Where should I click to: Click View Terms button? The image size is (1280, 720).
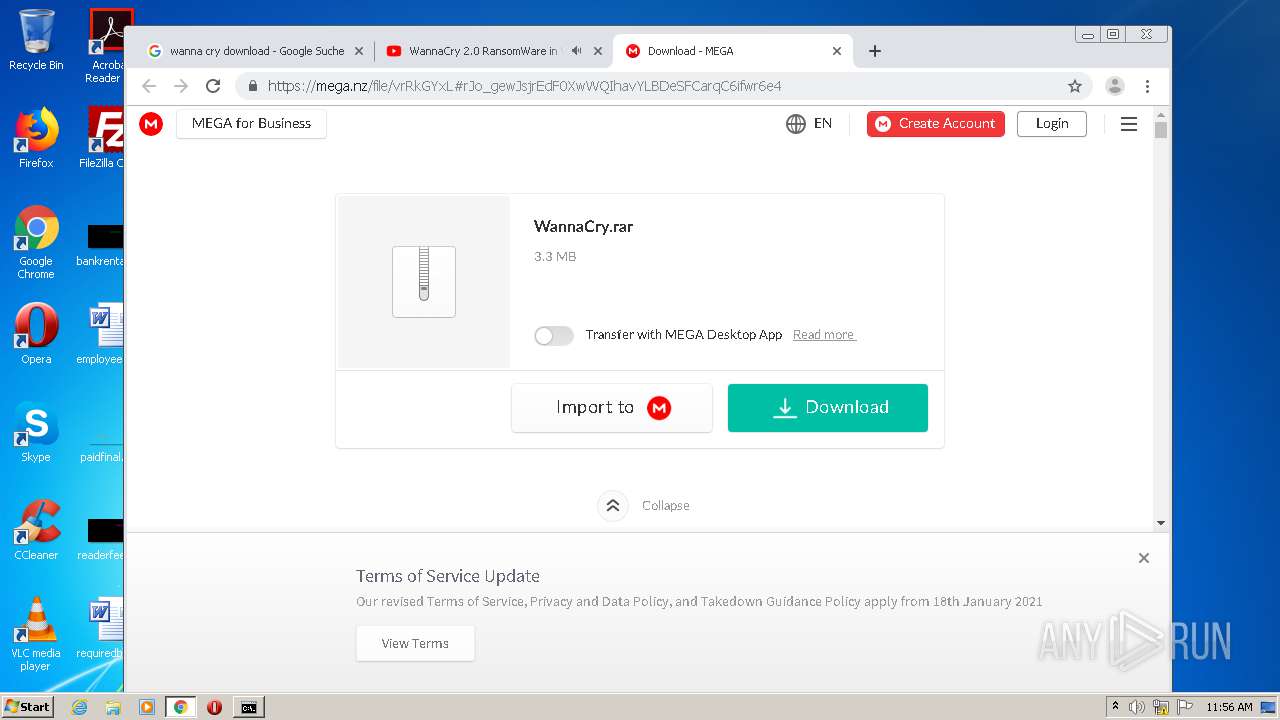(x=415, y=644)
